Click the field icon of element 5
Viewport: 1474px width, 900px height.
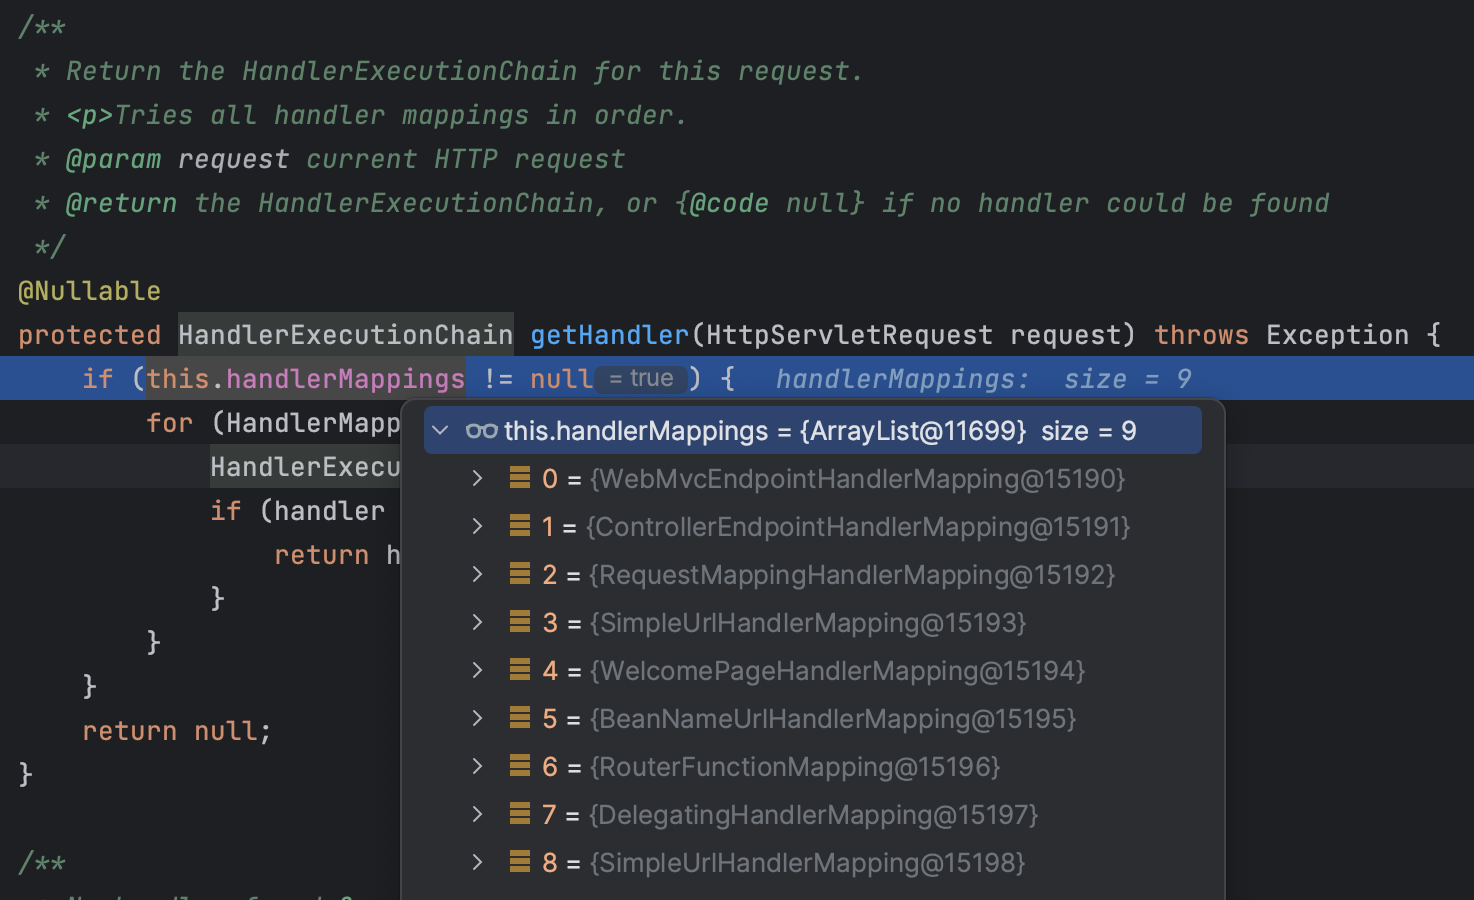(520, 718)
